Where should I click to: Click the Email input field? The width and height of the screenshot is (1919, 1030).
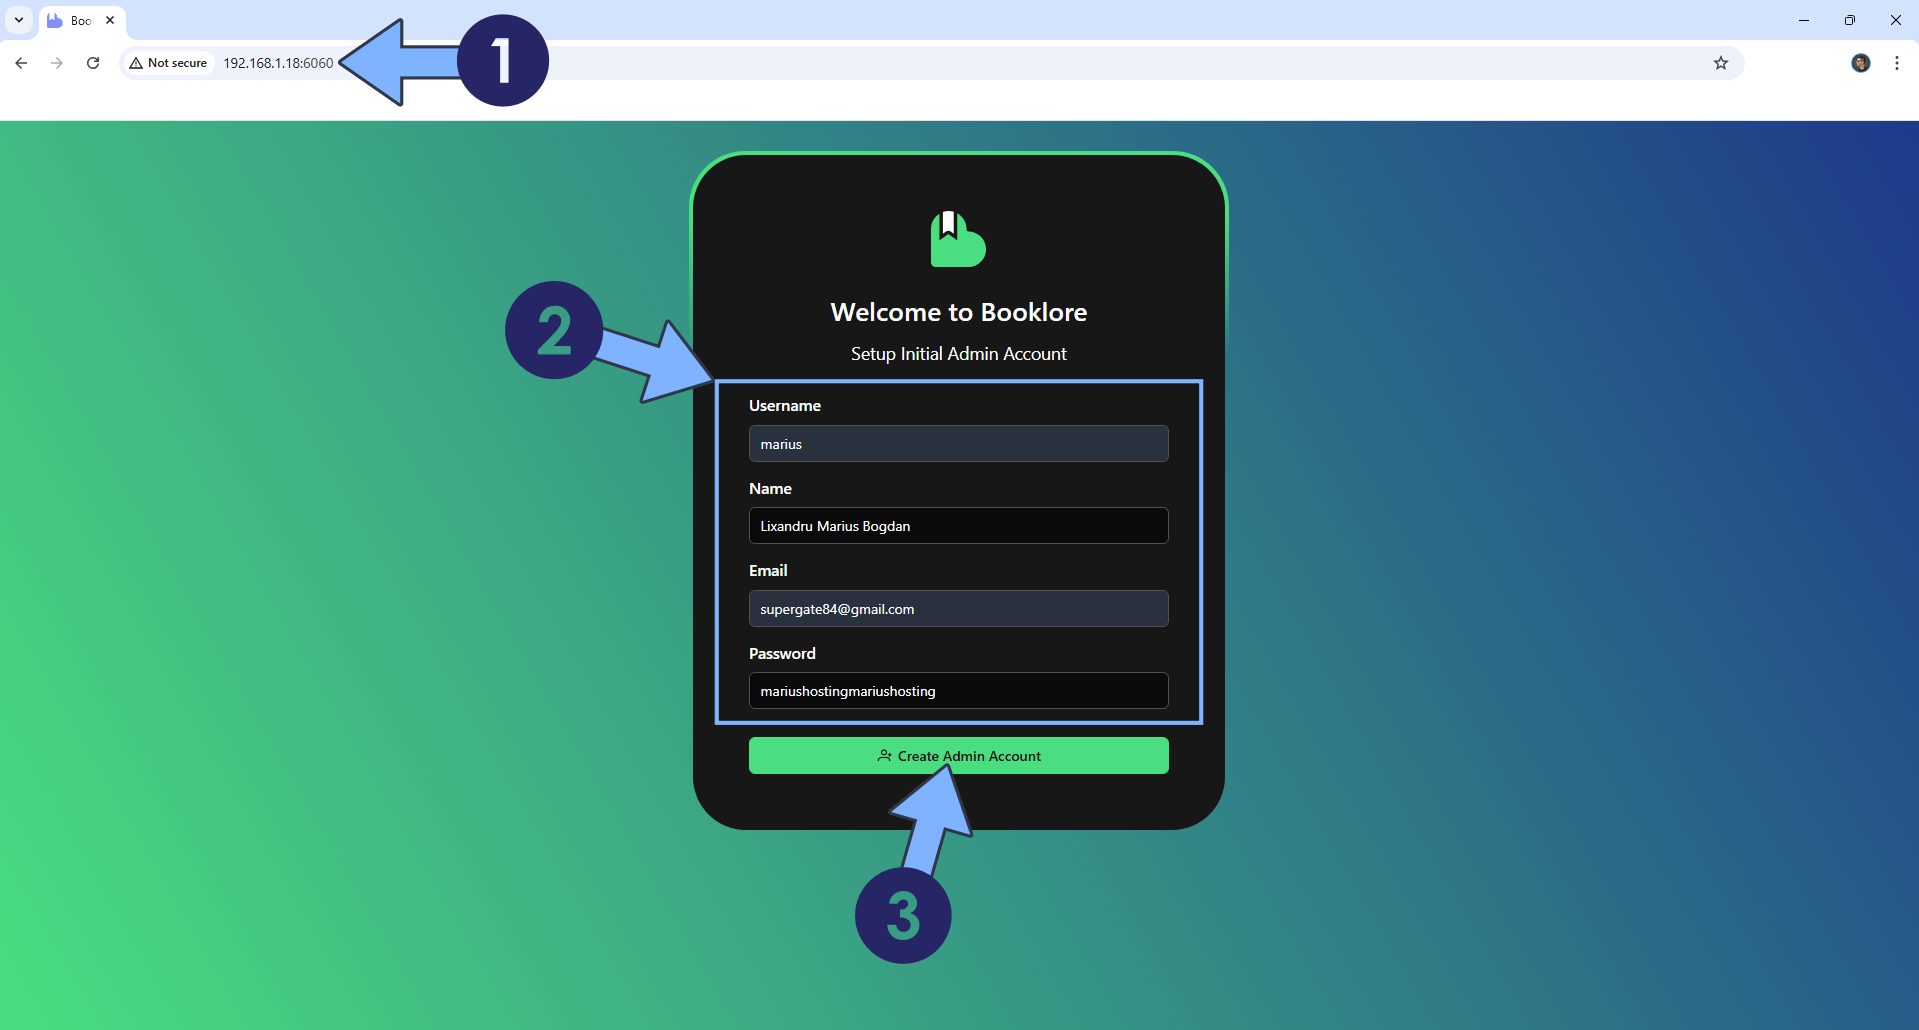pyautogui.click(x=958, y=609)
